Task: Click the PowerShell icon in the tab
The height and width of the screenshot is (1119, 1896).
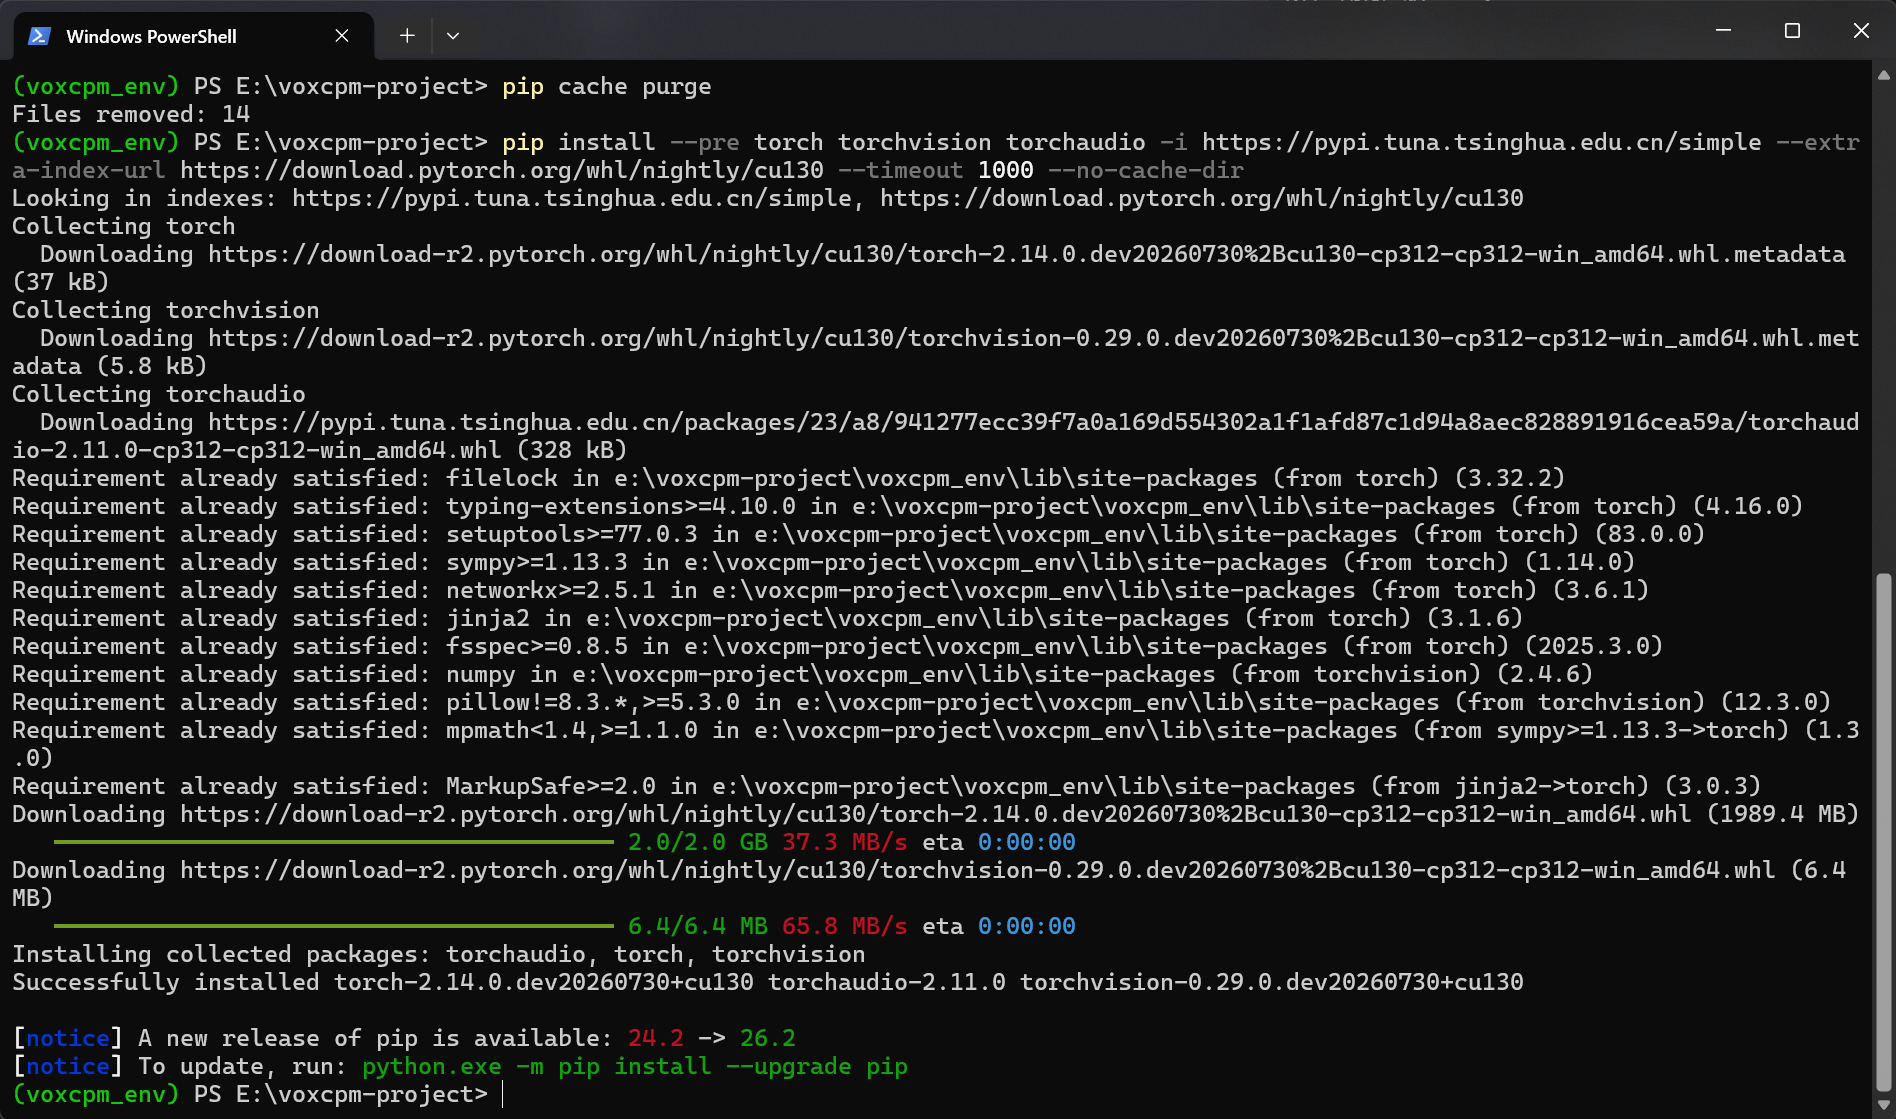Action: [x=39, y=36]
